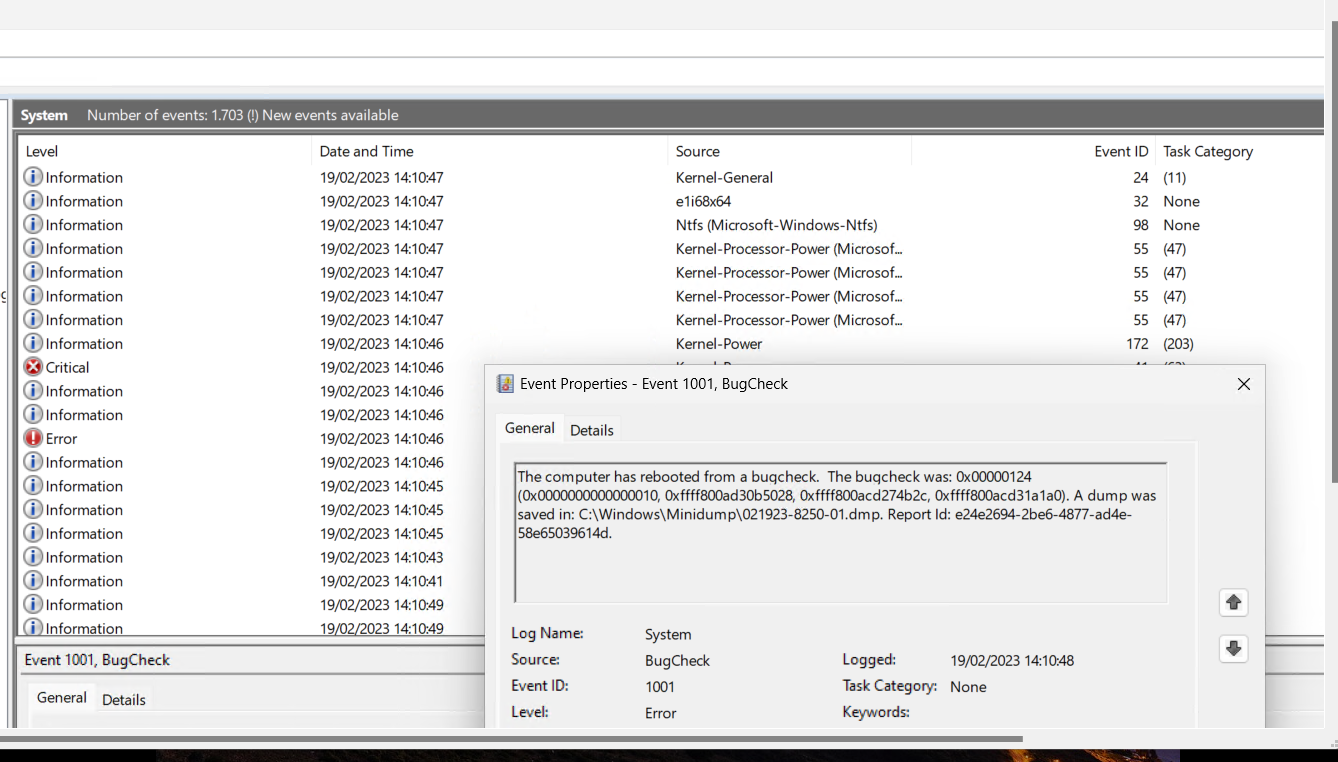Click the Logged value 19/02/2023 14:10:48
Image resolution: width=1338 pixels, height=762 pixels.
pos(1012,660)
